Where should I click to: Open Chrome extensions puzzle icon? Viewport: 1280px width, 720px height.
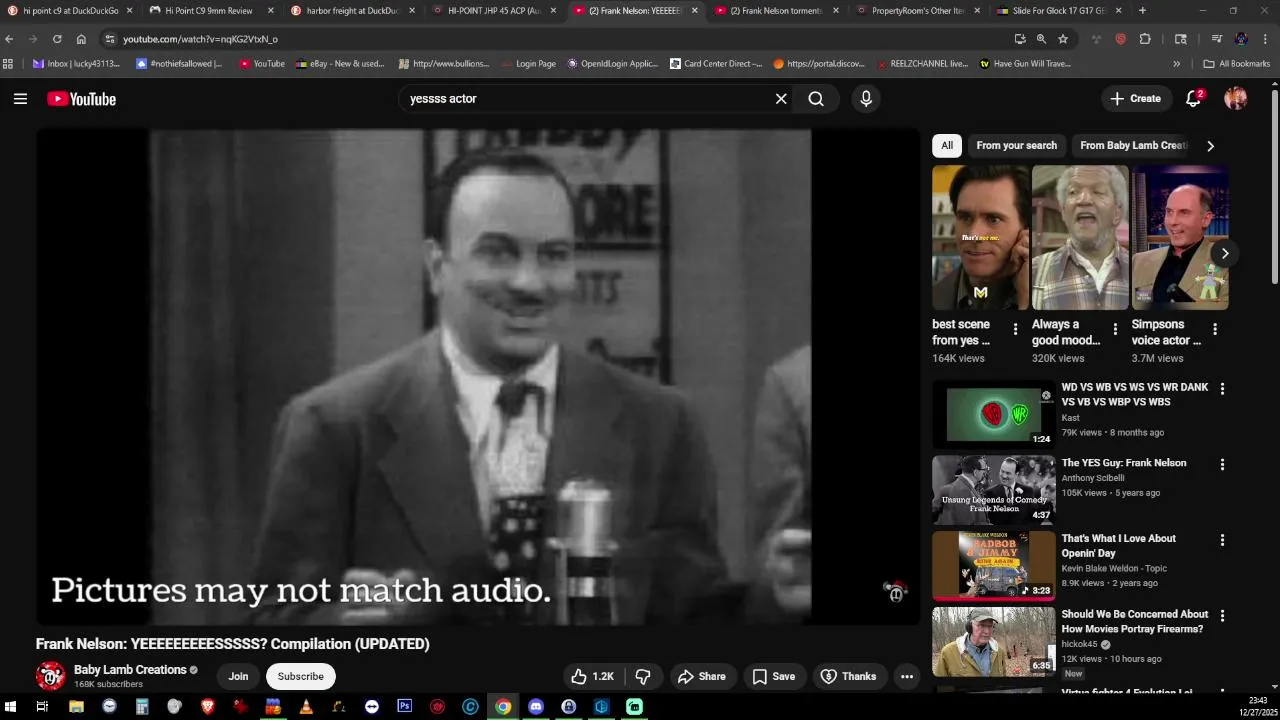[x=1145, y=39]
